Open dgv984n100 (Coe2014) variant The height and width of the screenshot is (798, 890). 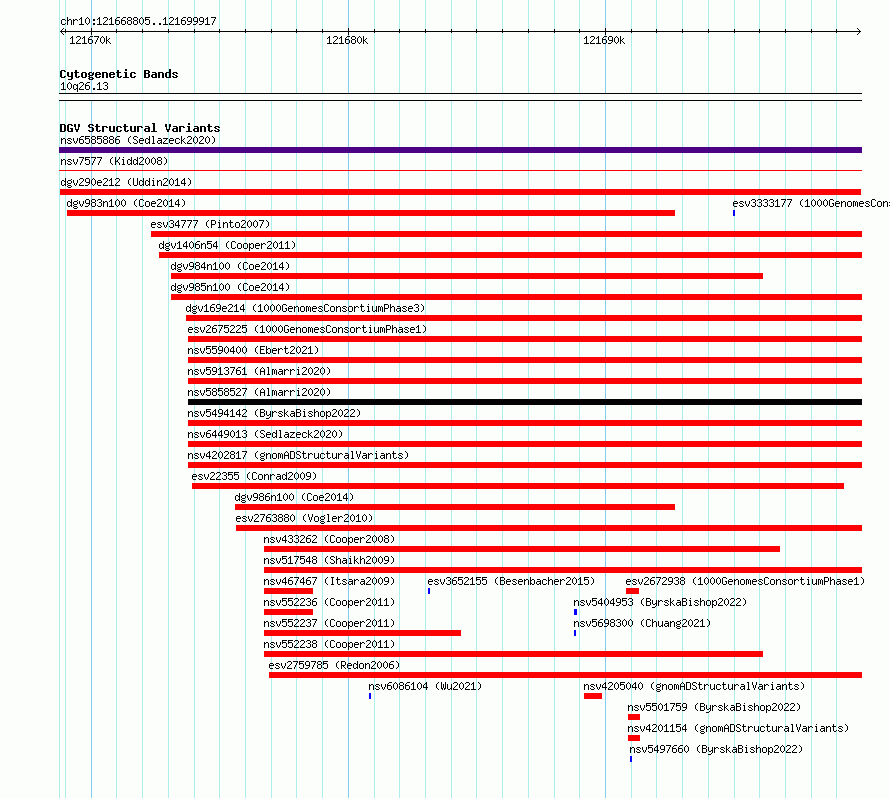[x=230, y=266]
